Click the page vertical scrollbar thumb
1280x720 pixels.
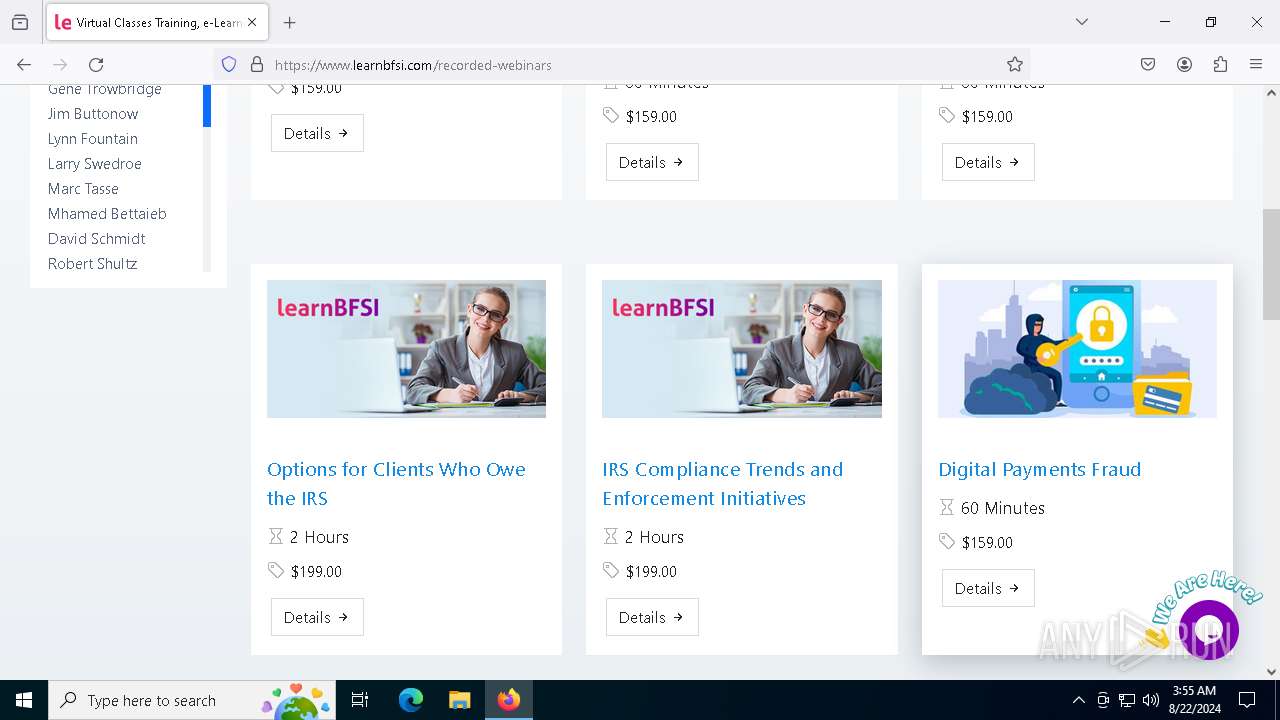pos(1271,264)
